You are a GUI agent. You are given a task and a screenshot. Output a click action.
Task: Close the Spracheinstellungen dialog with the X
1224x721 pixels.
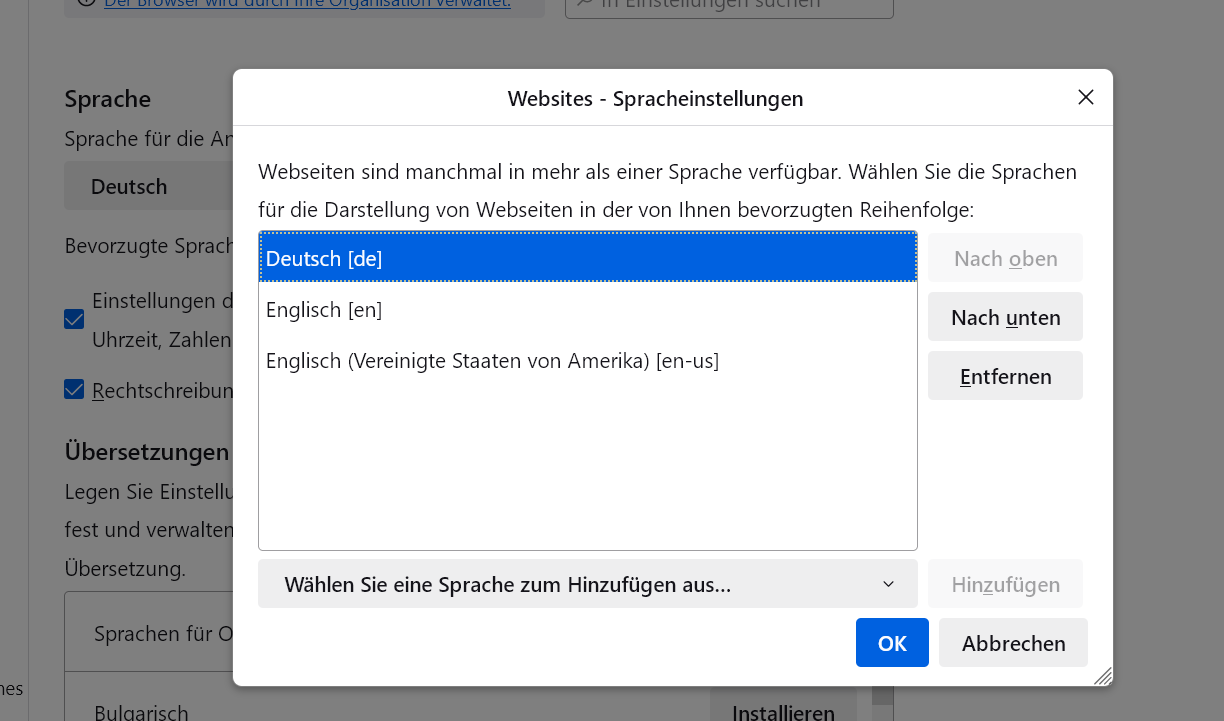pos(1086,97)
